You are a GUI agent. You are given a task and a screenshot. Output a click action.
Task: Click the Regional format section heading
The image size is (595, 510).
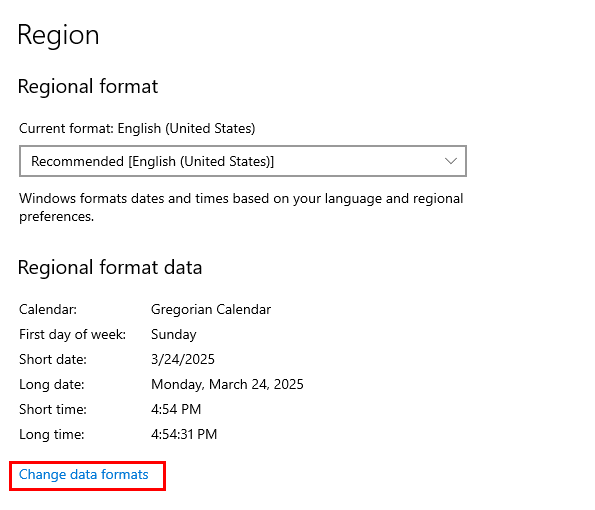[88, 87]
